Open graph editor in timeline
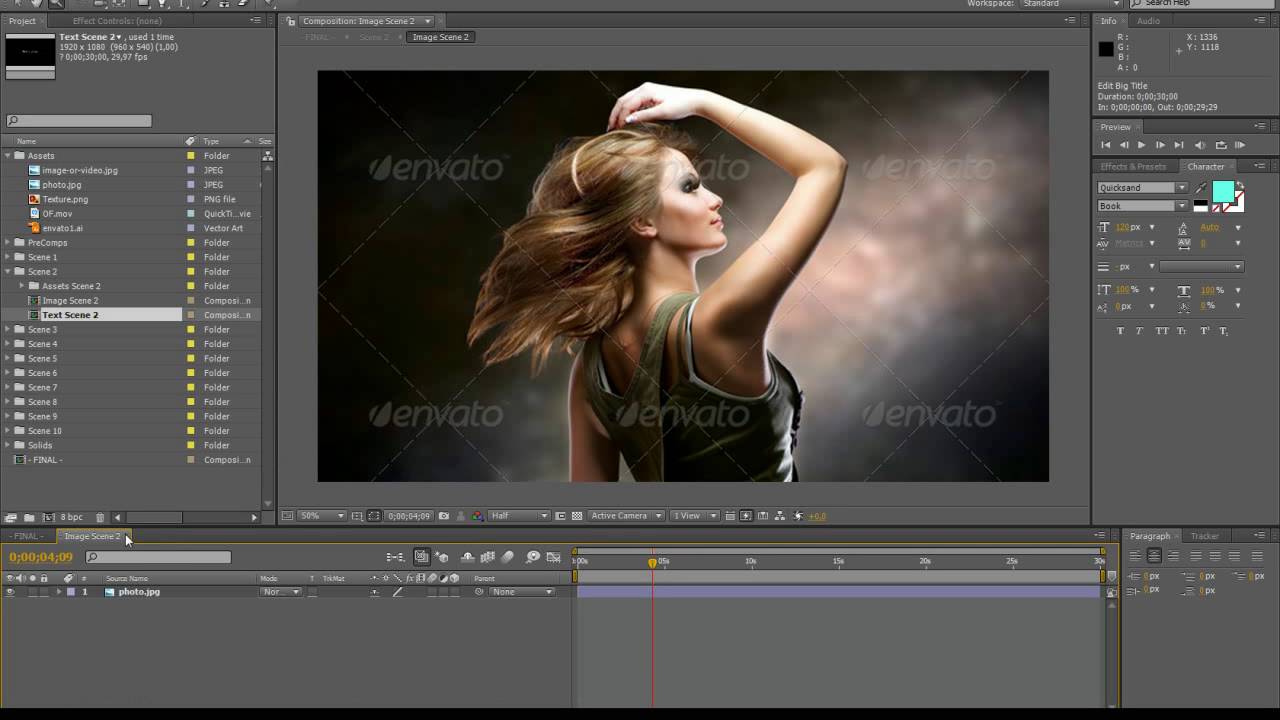 pos(553,557)
